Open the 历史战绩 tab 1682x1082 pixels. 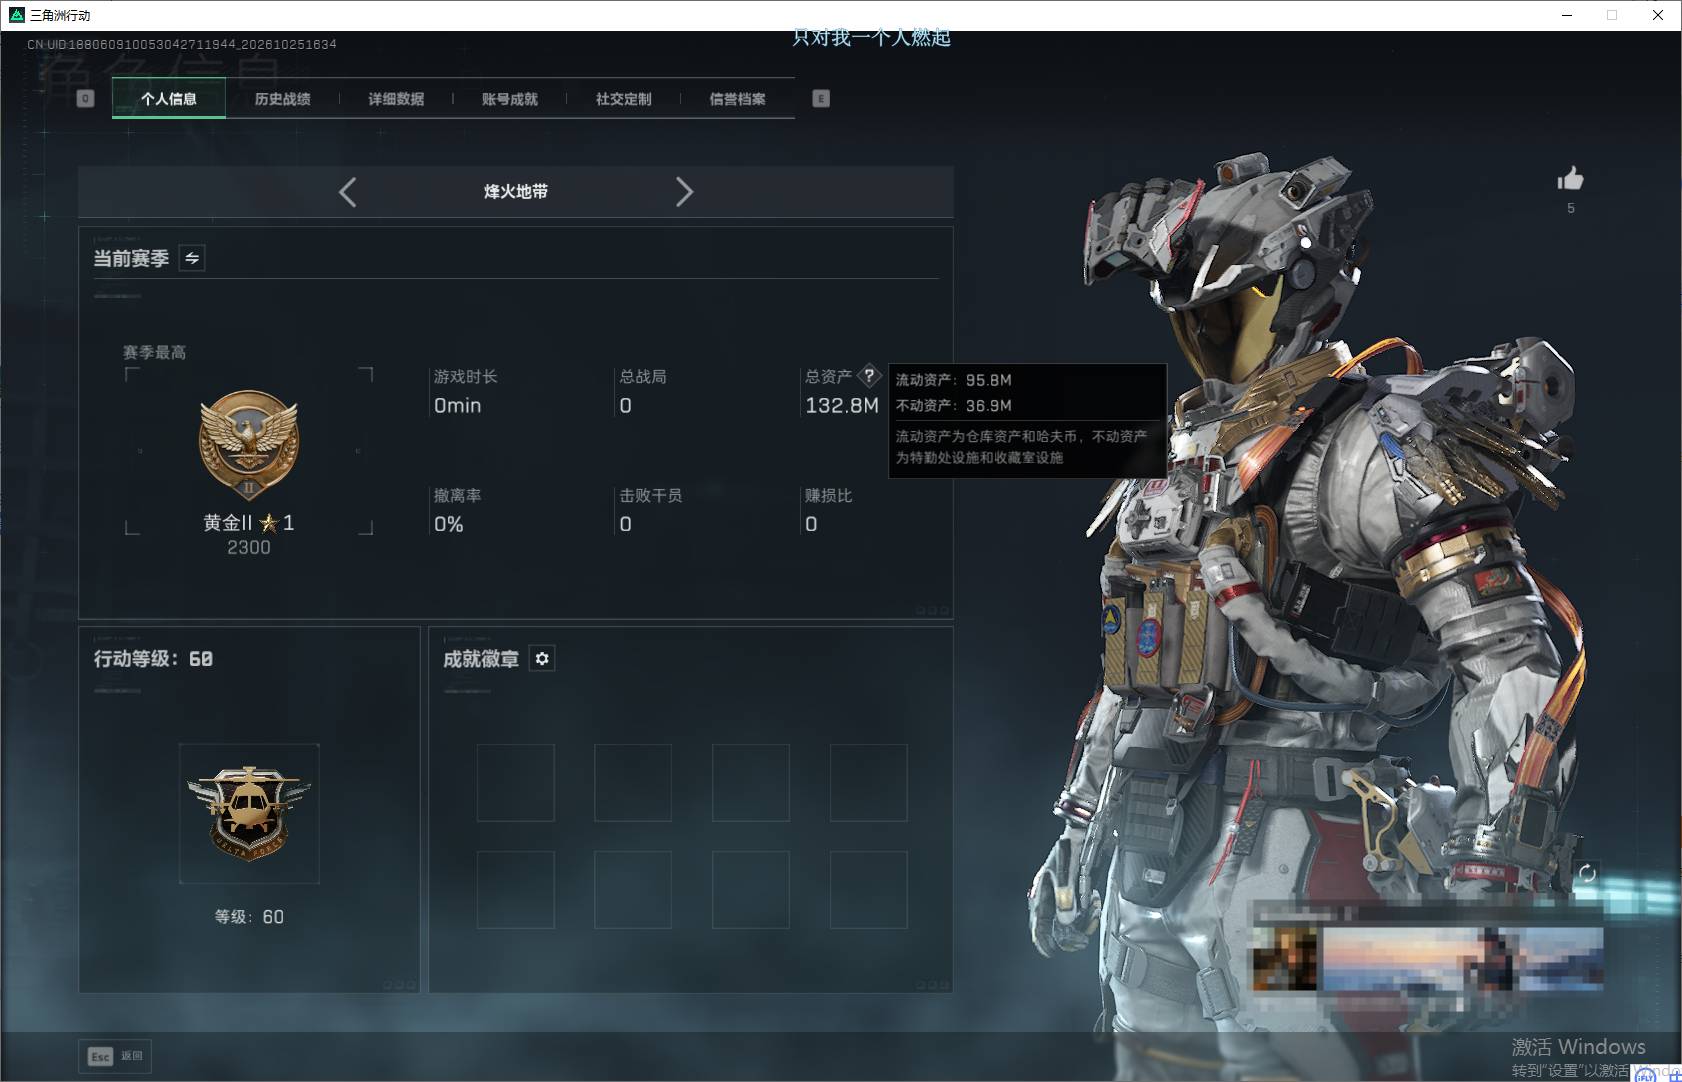pos(282,98)
